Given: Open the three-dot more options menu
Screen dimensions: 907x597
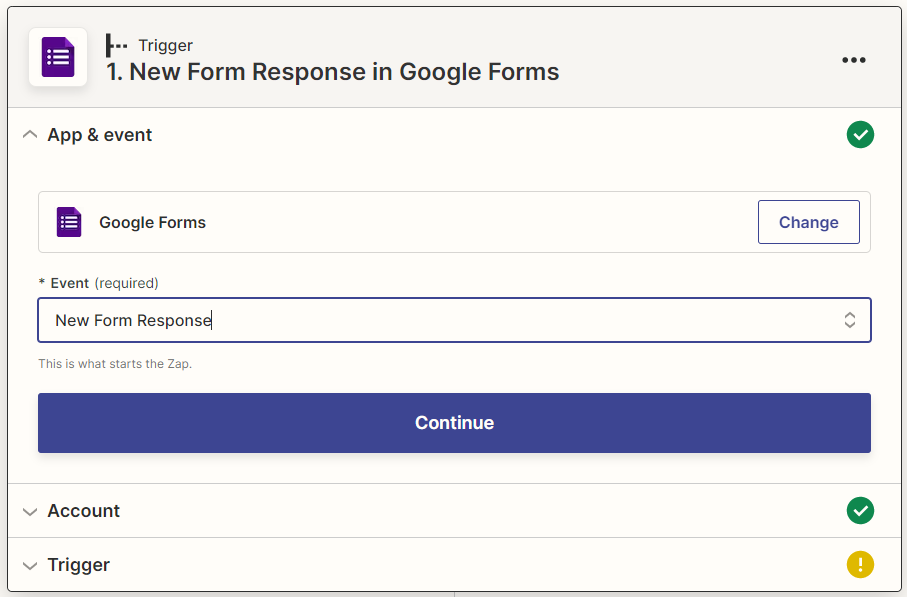Looking at the screenshot, I should pyautogui.click(x=854, y=60).
